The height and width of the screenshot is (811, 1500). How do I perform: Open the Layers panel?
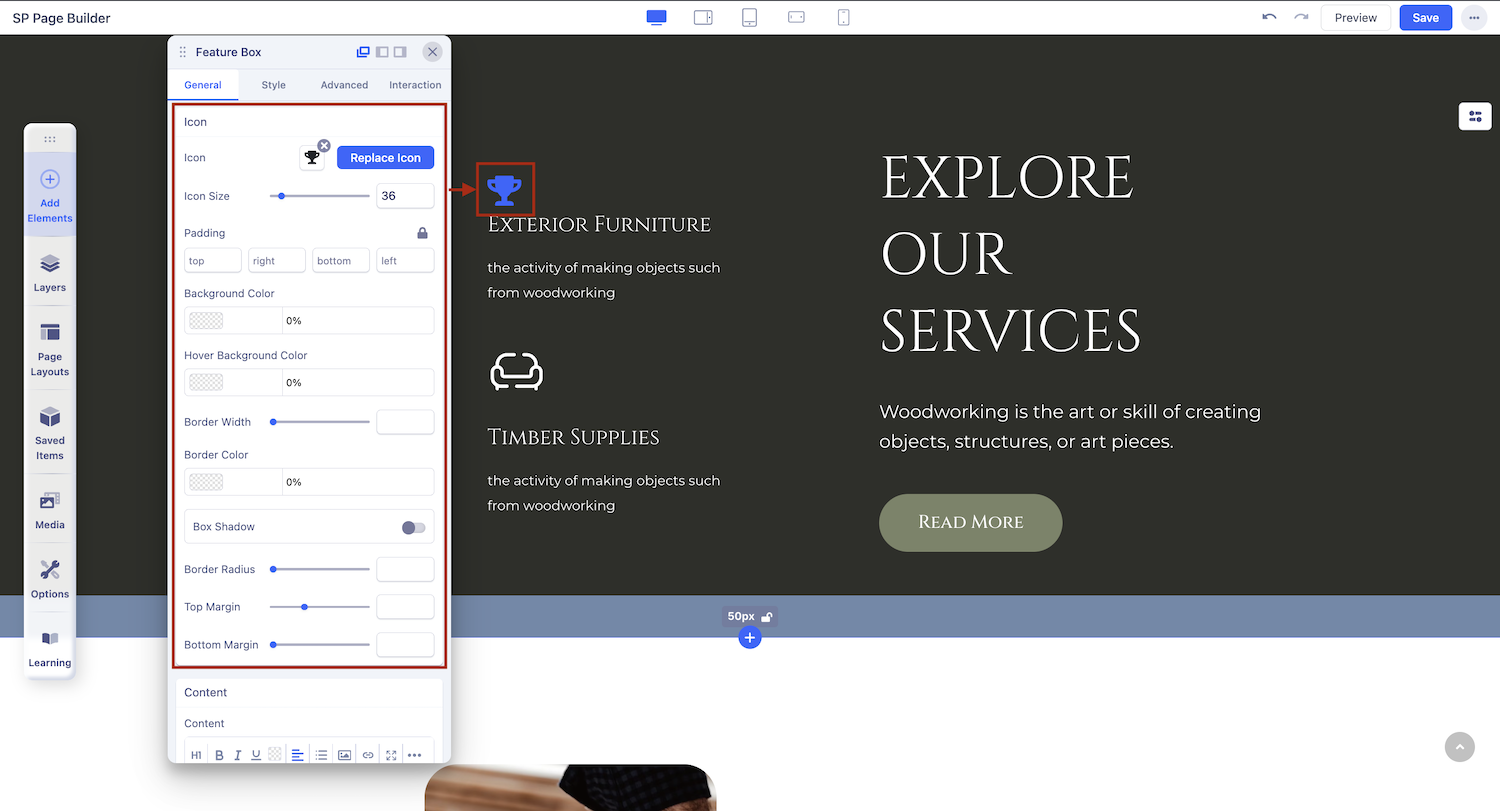(x=50, y=273)
